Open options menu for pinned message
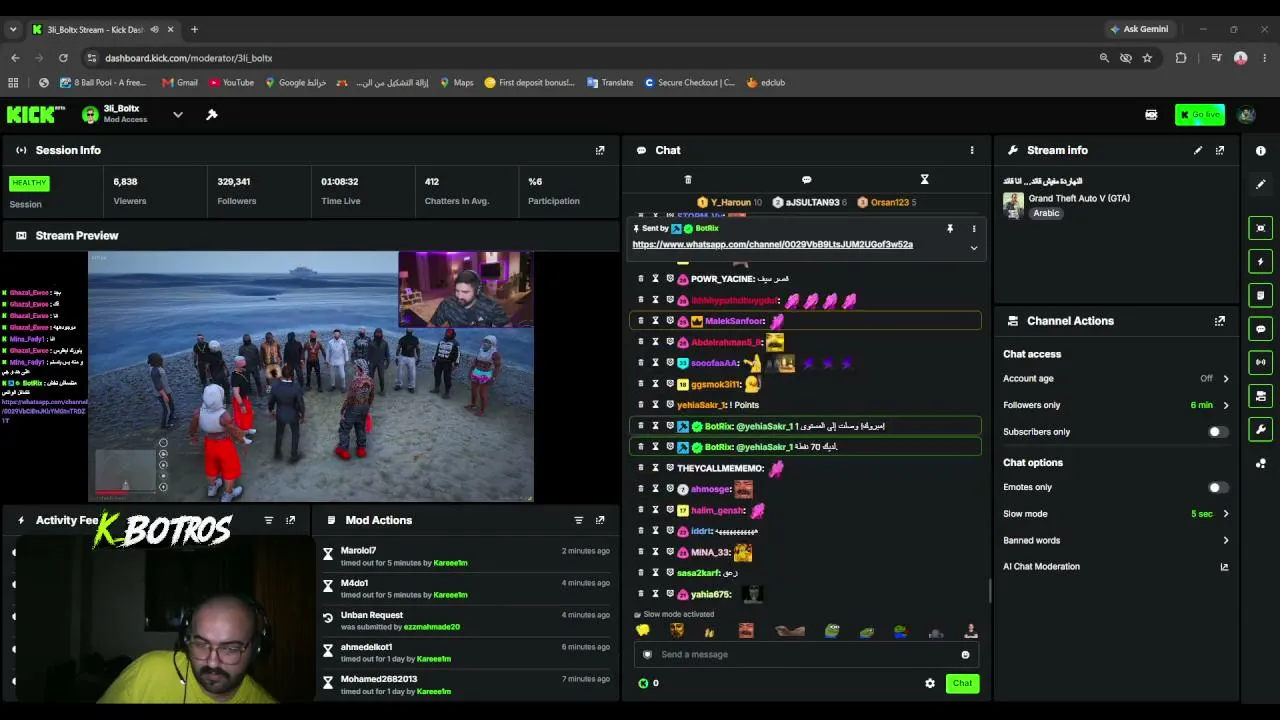 [974, 229]
